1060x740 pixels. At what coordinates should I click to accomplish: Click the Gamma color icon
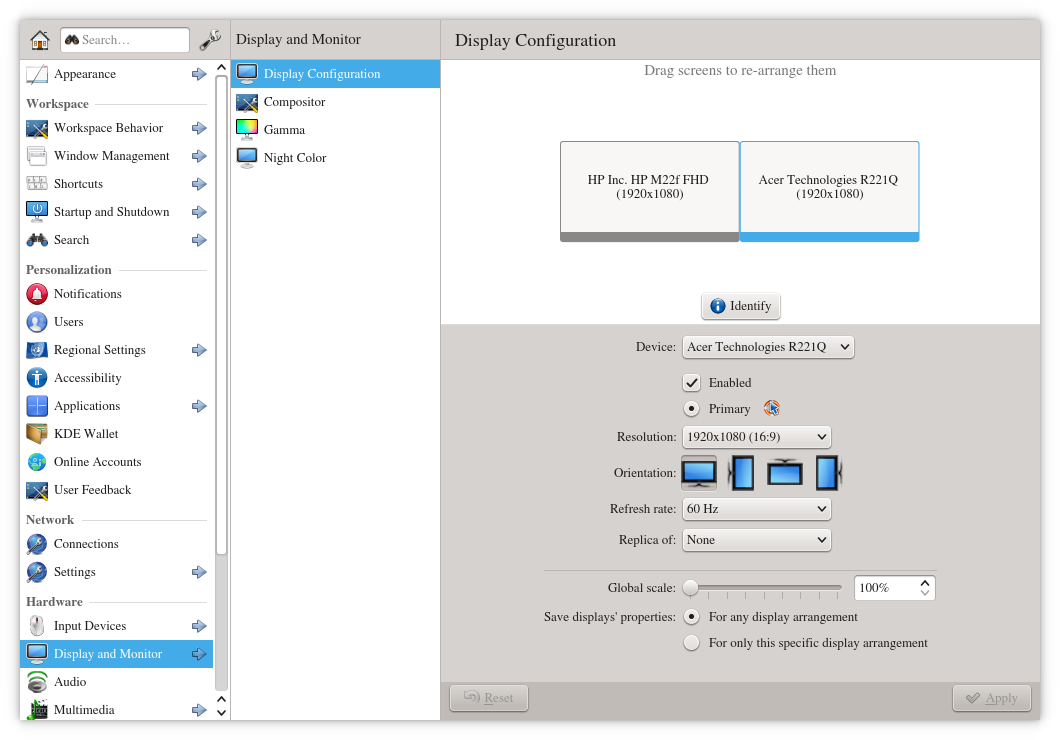[x=247, y=130]
